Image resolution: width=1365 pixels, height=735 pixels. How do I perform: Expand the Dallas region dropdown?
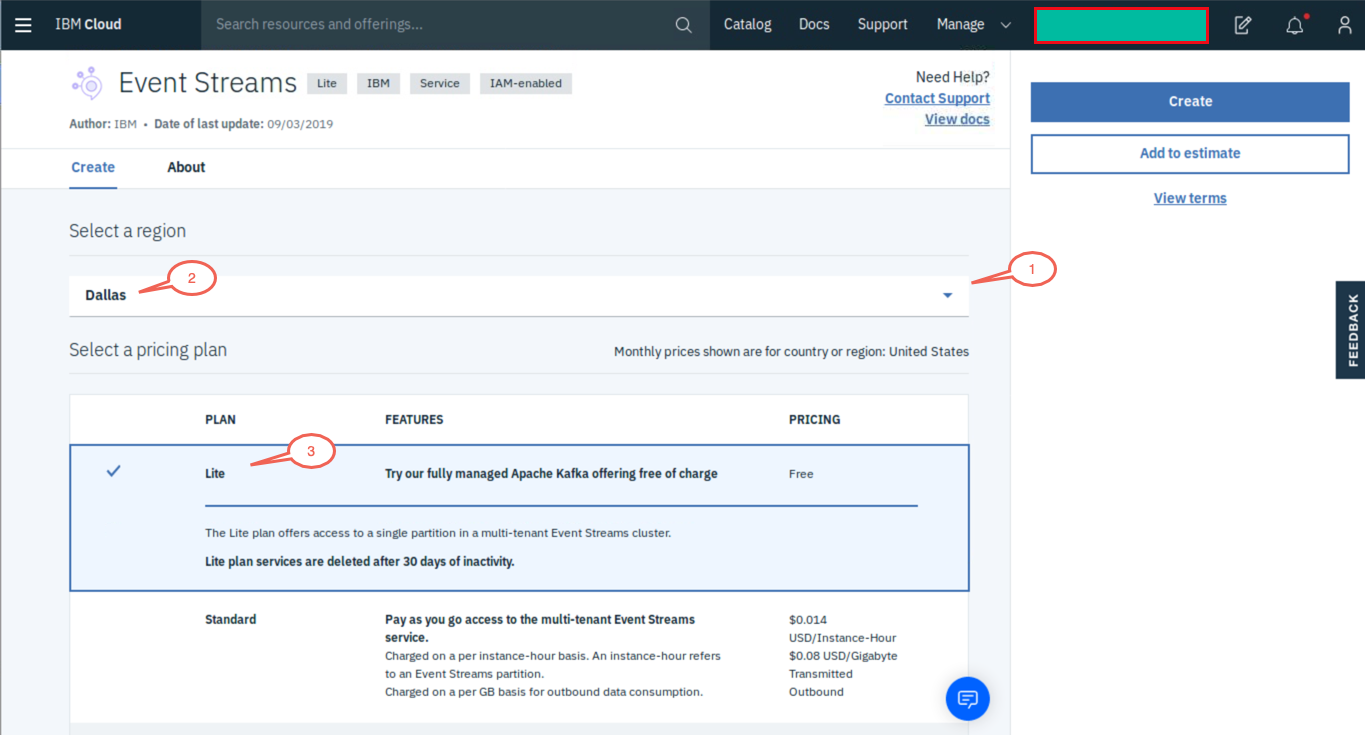[519, 296]
